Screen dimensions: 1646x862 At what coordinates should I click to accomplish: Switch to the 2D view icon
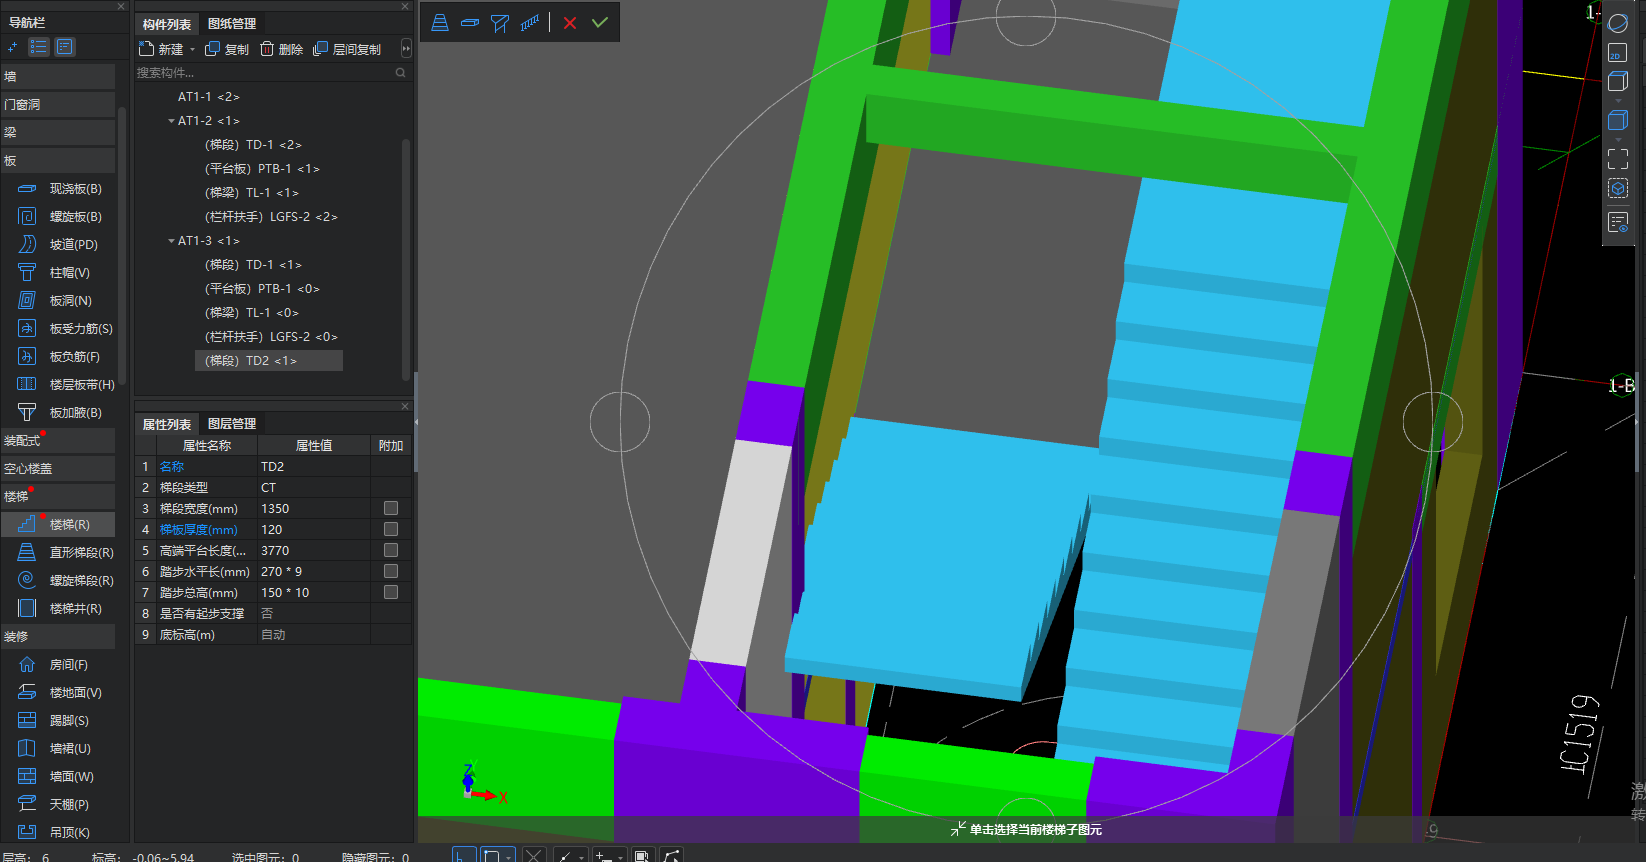pos(1618,52)
